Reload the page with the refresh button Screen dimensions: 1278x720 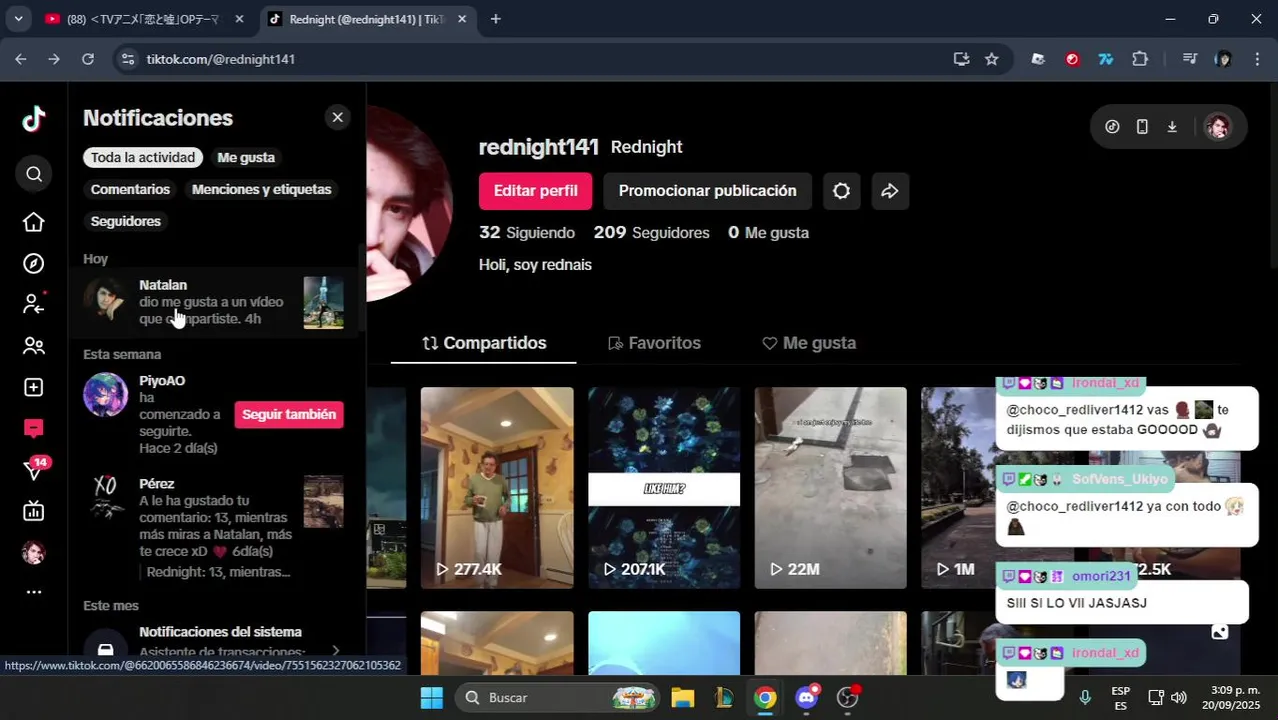(x=88, y=59)
